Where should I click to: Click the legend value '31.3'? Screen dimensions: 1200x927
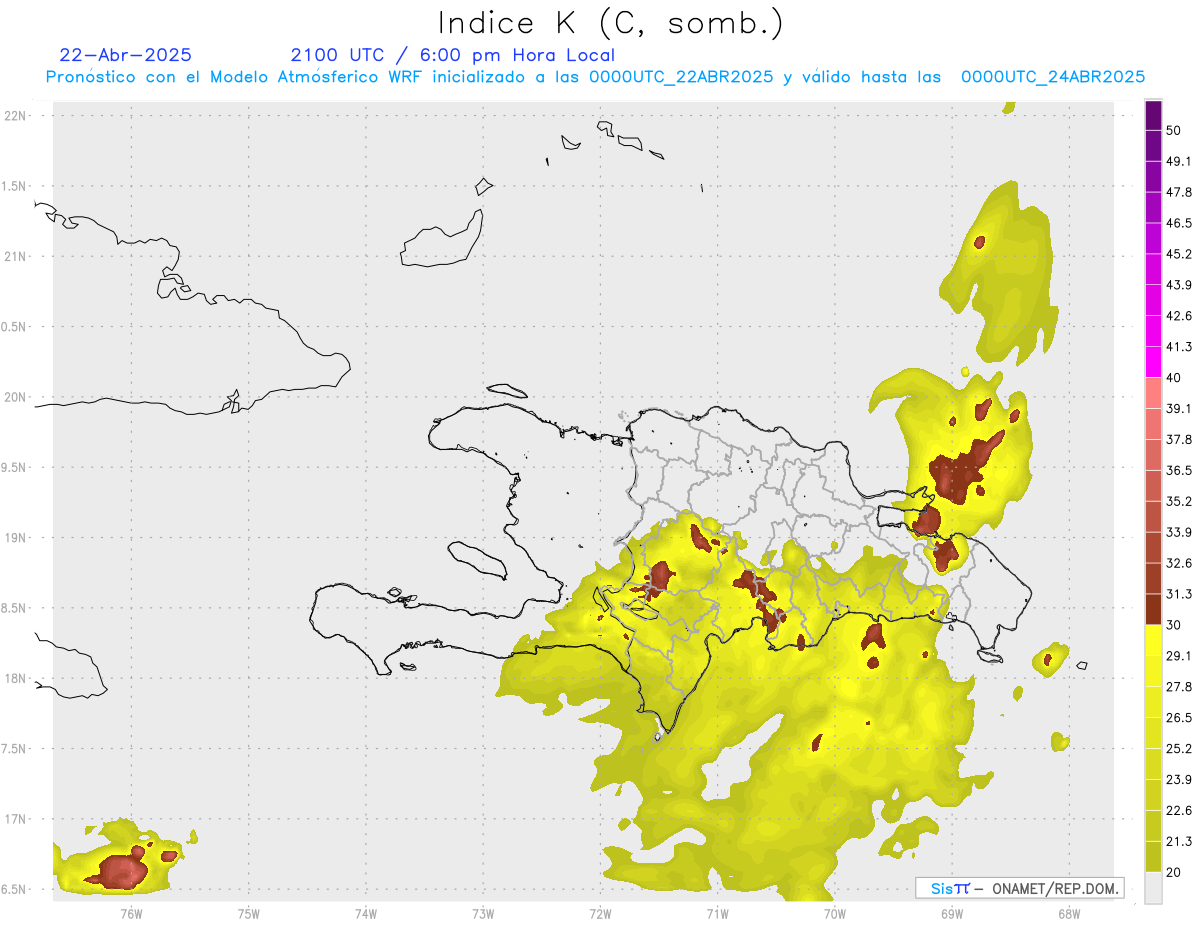pos(1179,594)
